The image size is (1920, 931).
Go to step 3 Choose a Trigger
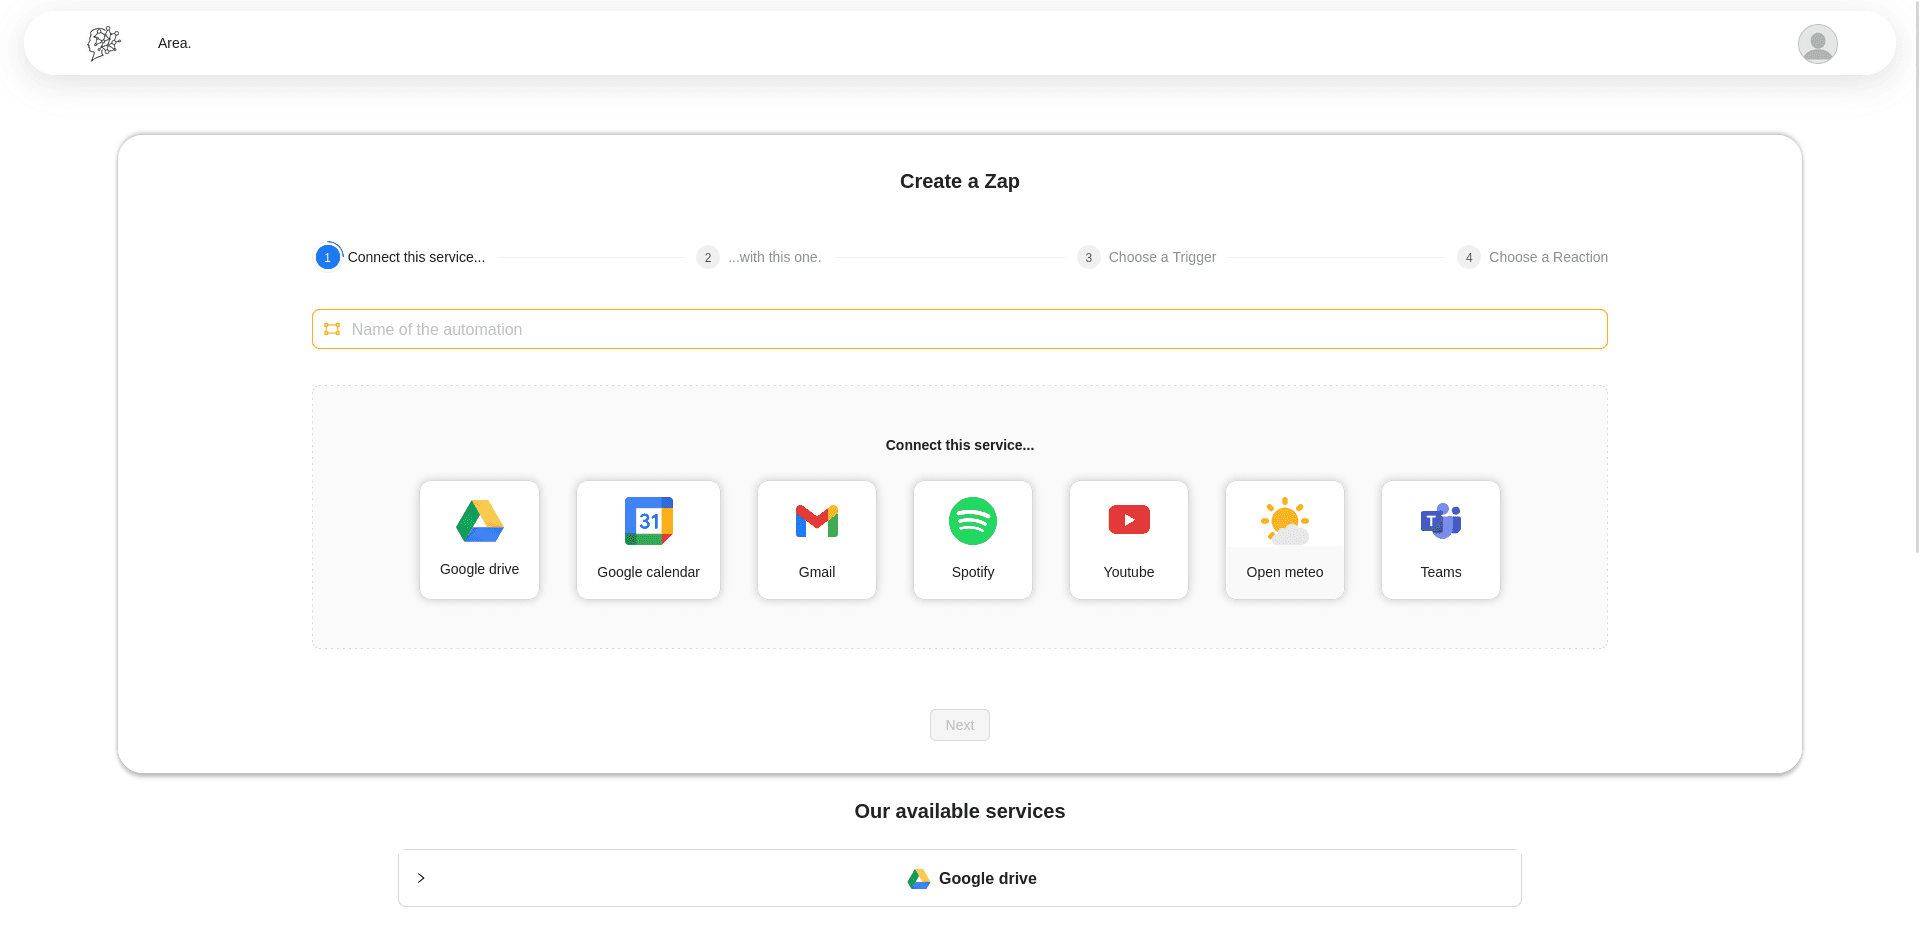1147,257
